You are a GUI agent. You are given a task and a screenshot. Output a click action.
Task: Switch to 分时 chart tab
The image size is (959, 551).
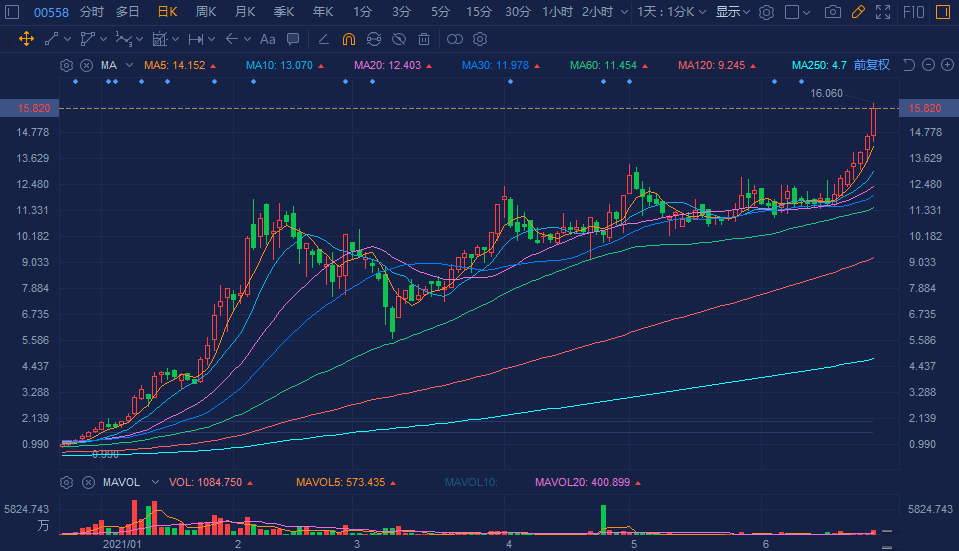click(x=92, y=12)
